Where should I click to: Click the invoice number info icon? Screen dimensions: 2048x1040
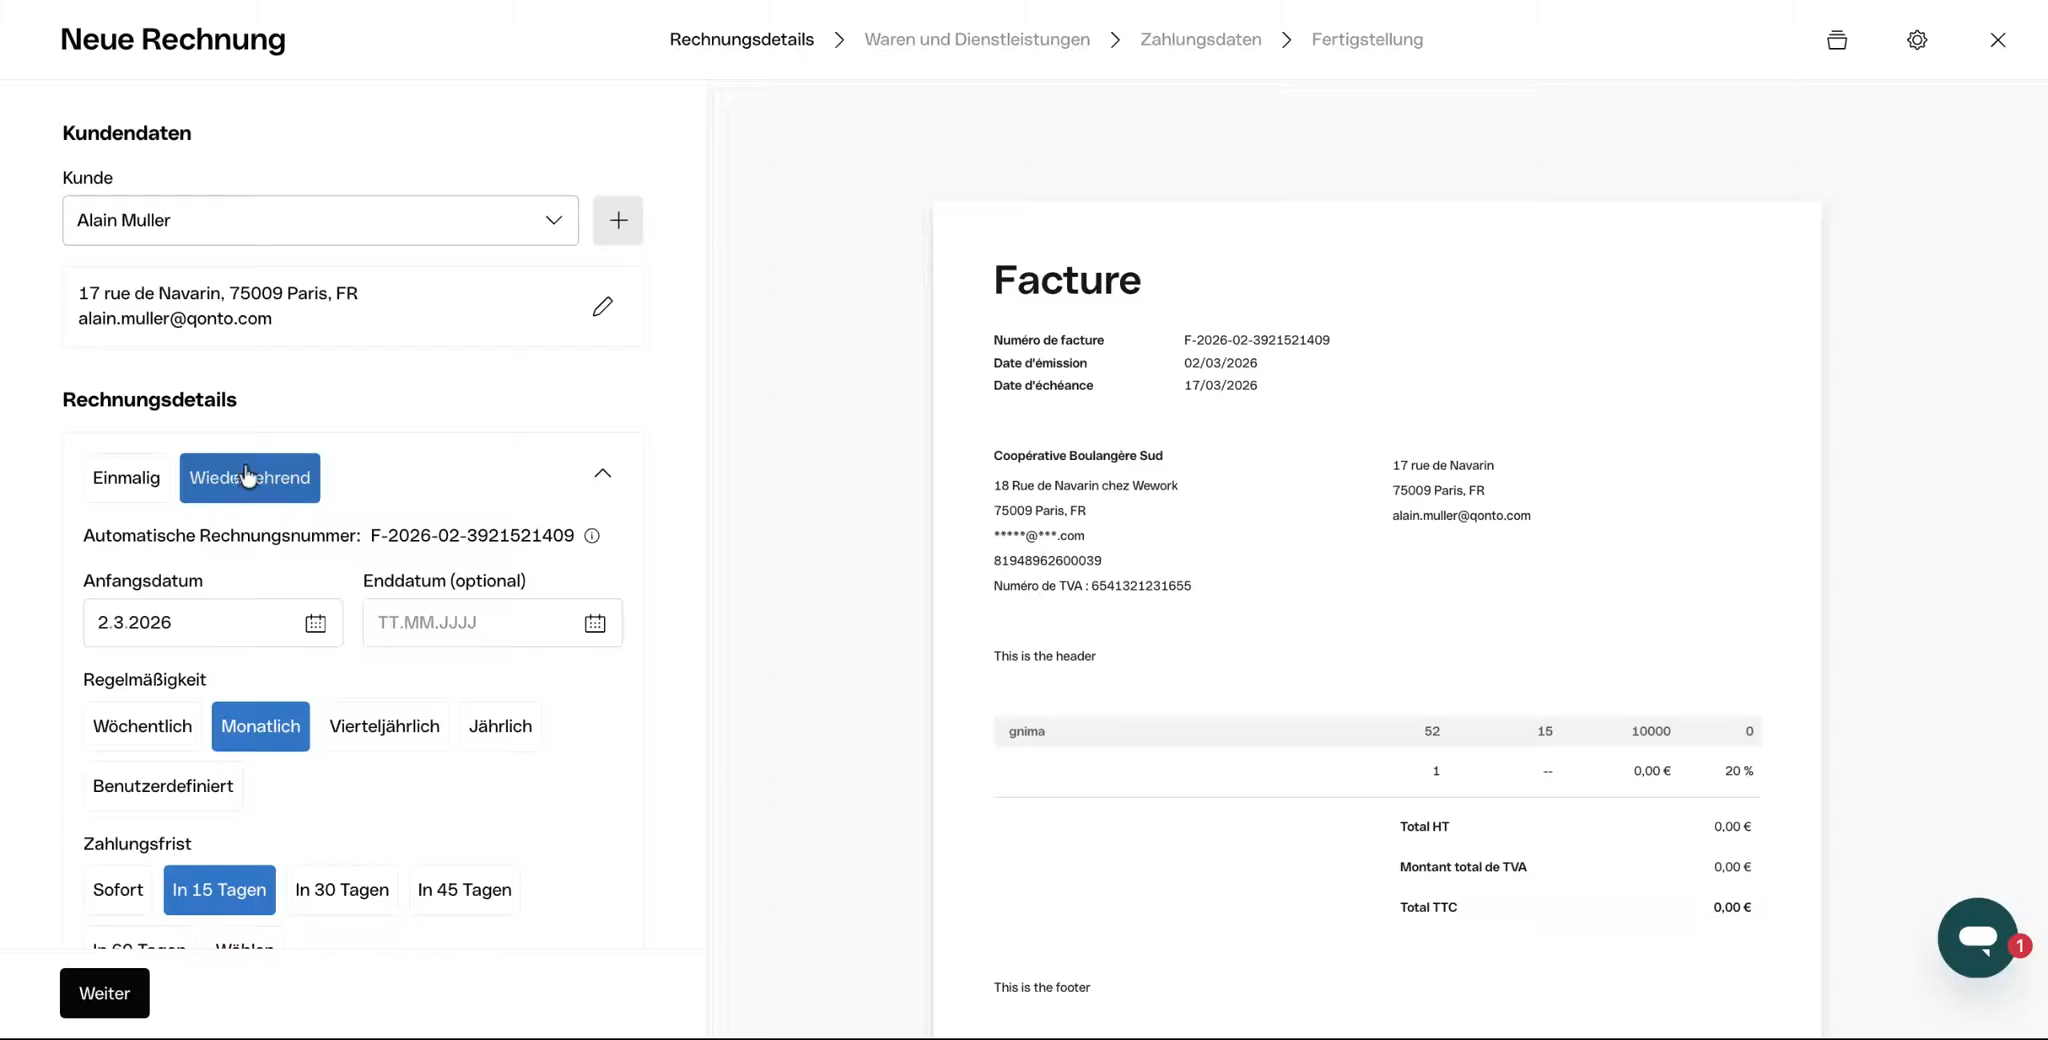pyautogui.click(x=592, y=536)
